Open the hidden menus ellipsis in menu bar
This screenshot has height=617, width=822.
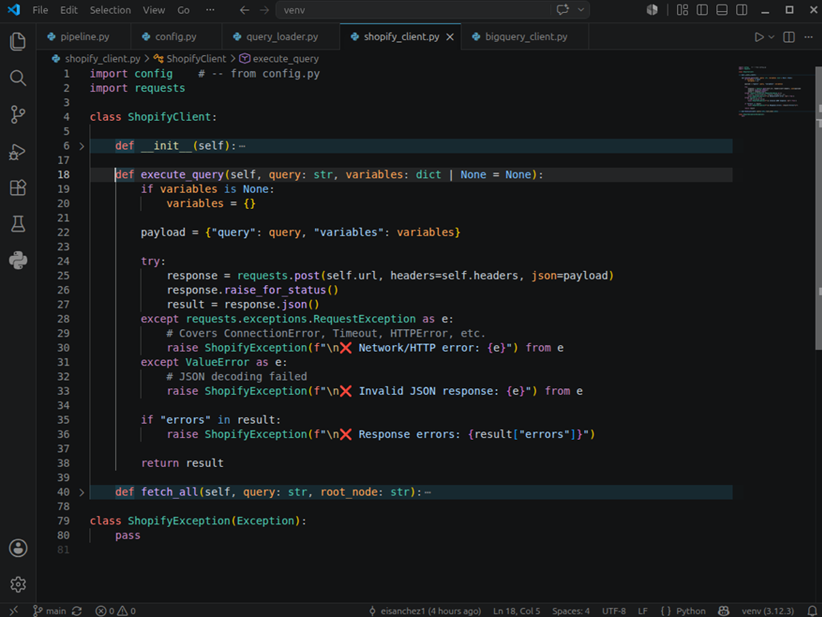click(x=210, y=10)
